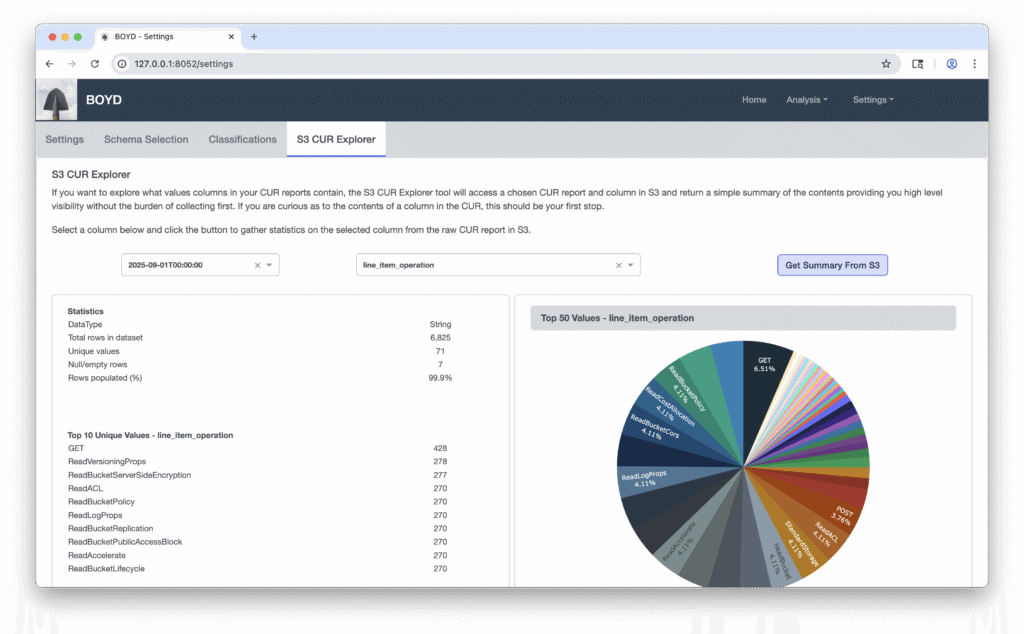Open the Settings navbar dropdown
The height and width of the screenshot is (634, 1024).
[x=872, y=100]
